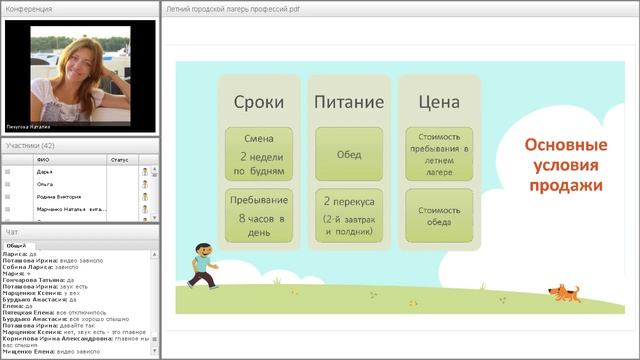Click the user icon for Марченко Наталья
Image resolution: width=640 pixels, height=360 pixels.
(145, 209)
